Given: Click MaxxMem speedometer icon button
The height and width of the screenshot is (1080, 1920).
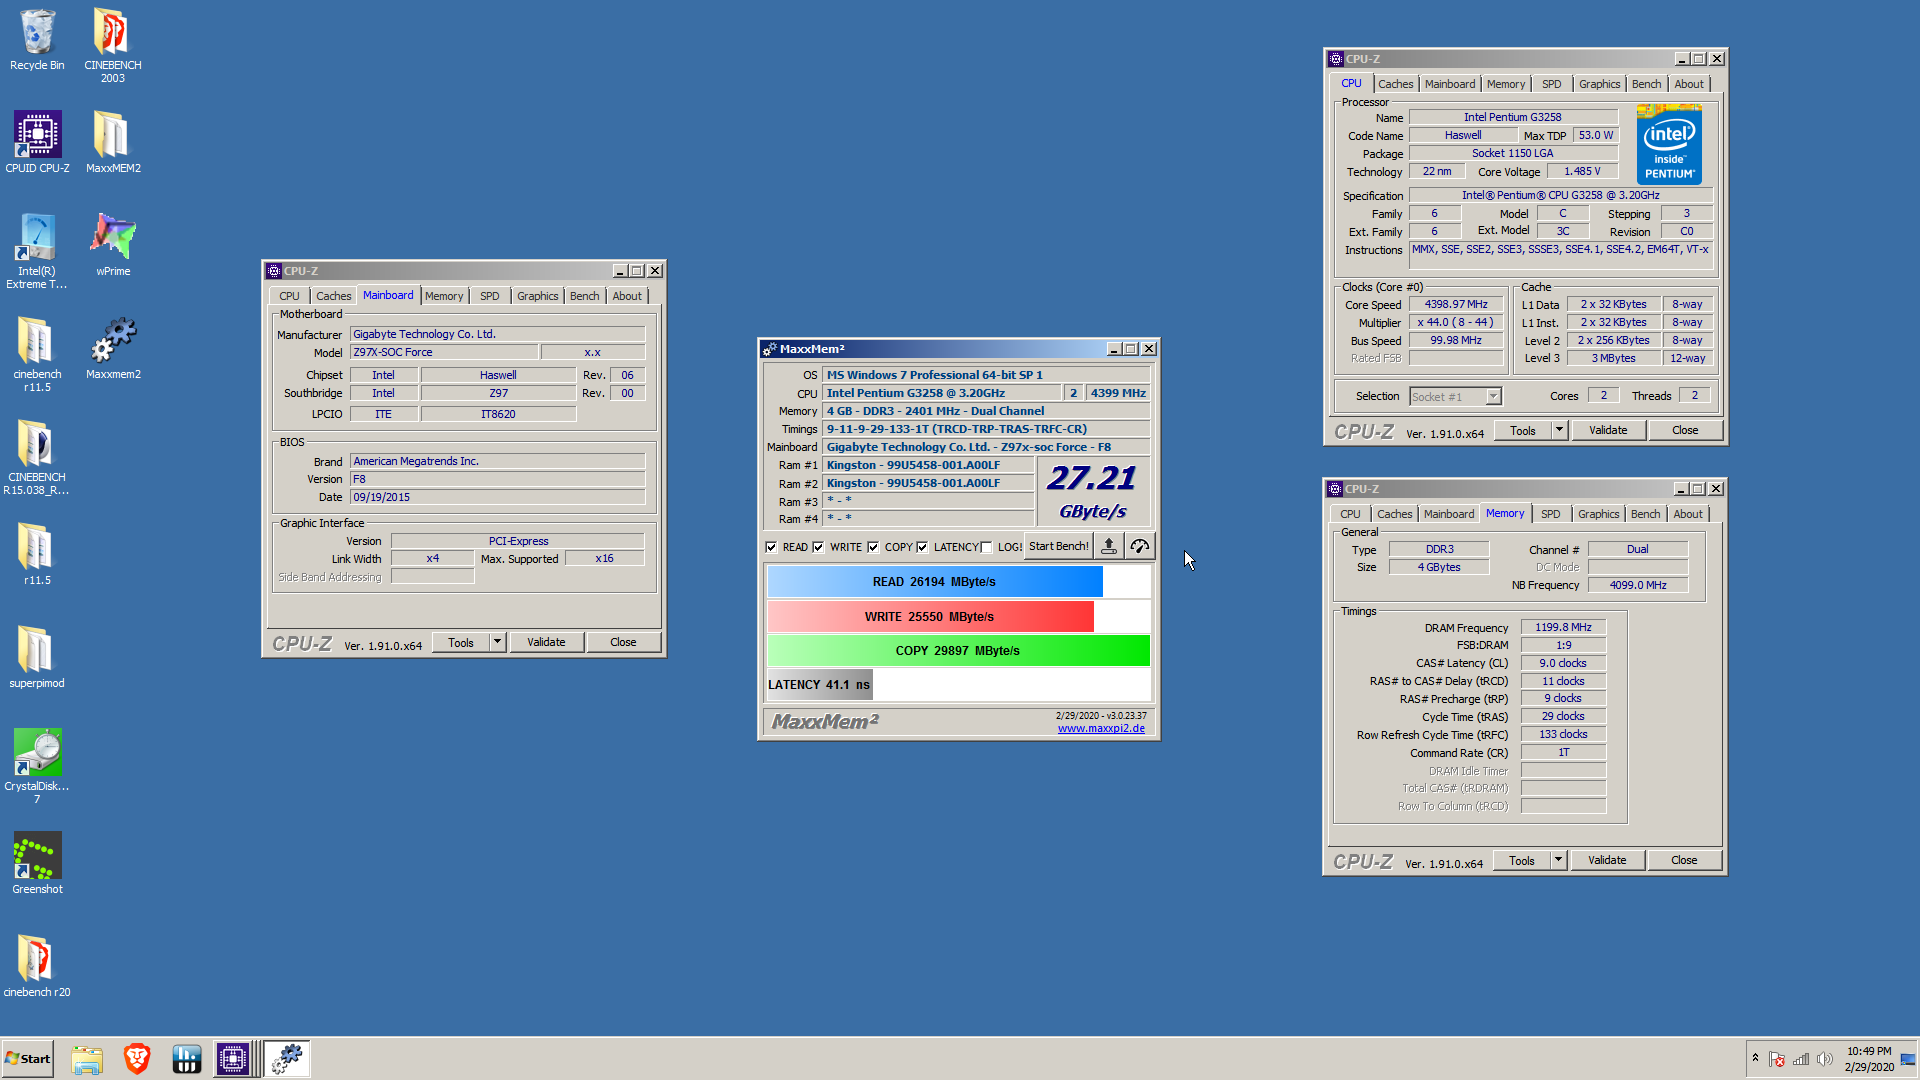Looking at the screenshot, I should click(1140, 546).
